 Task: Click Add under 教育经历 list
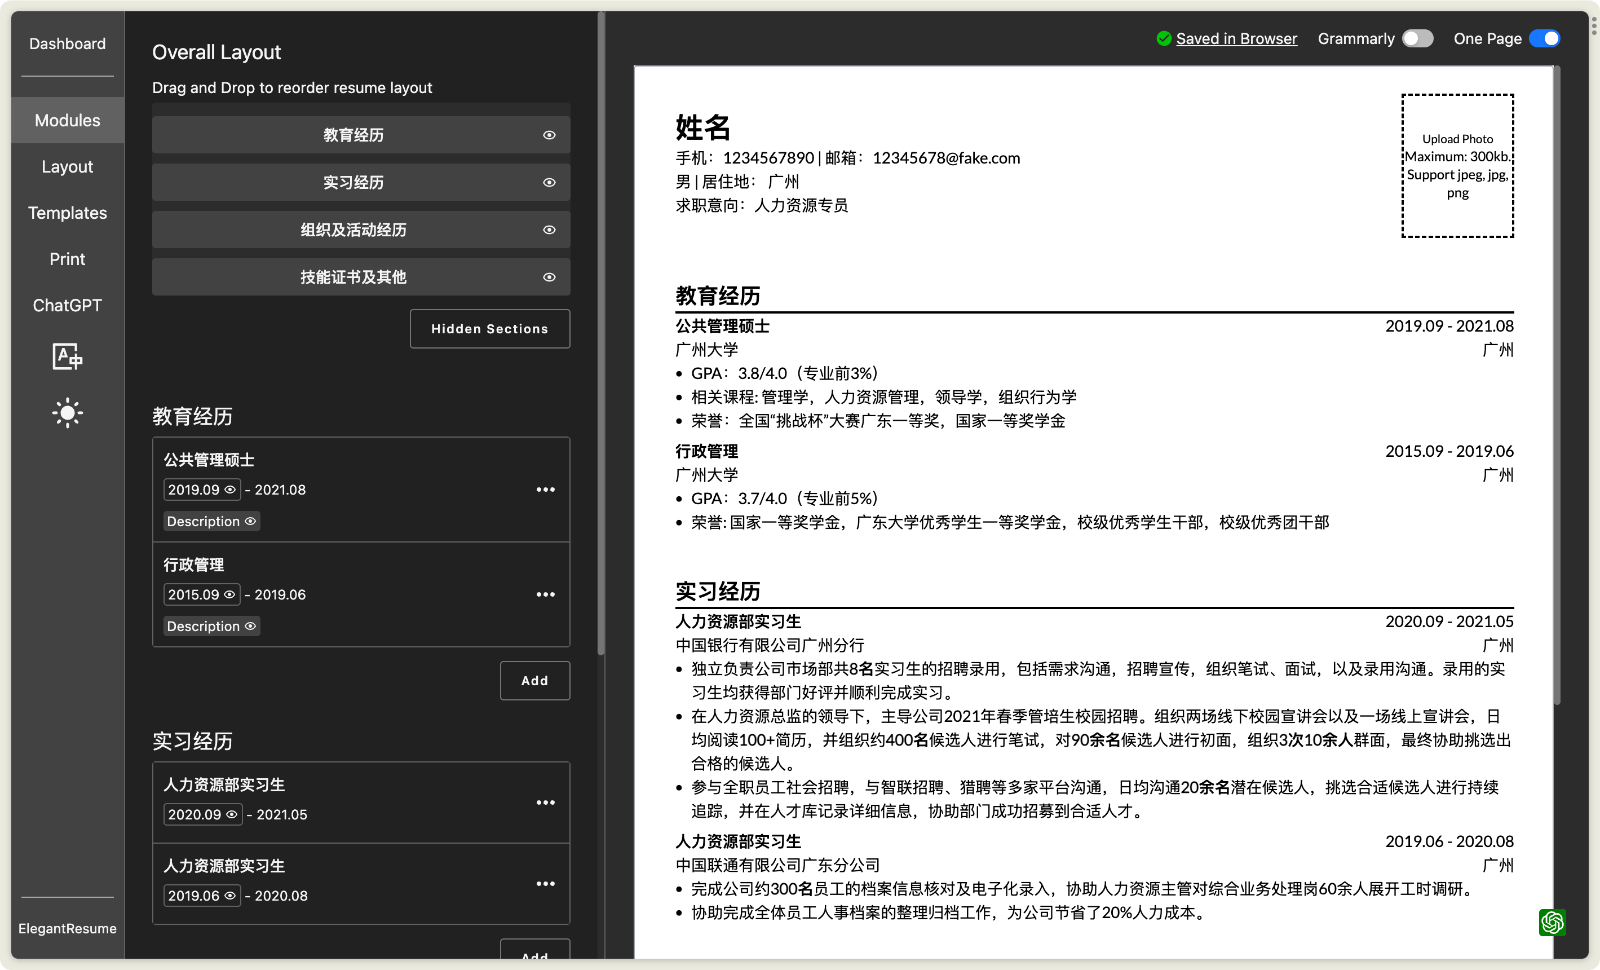534,680
